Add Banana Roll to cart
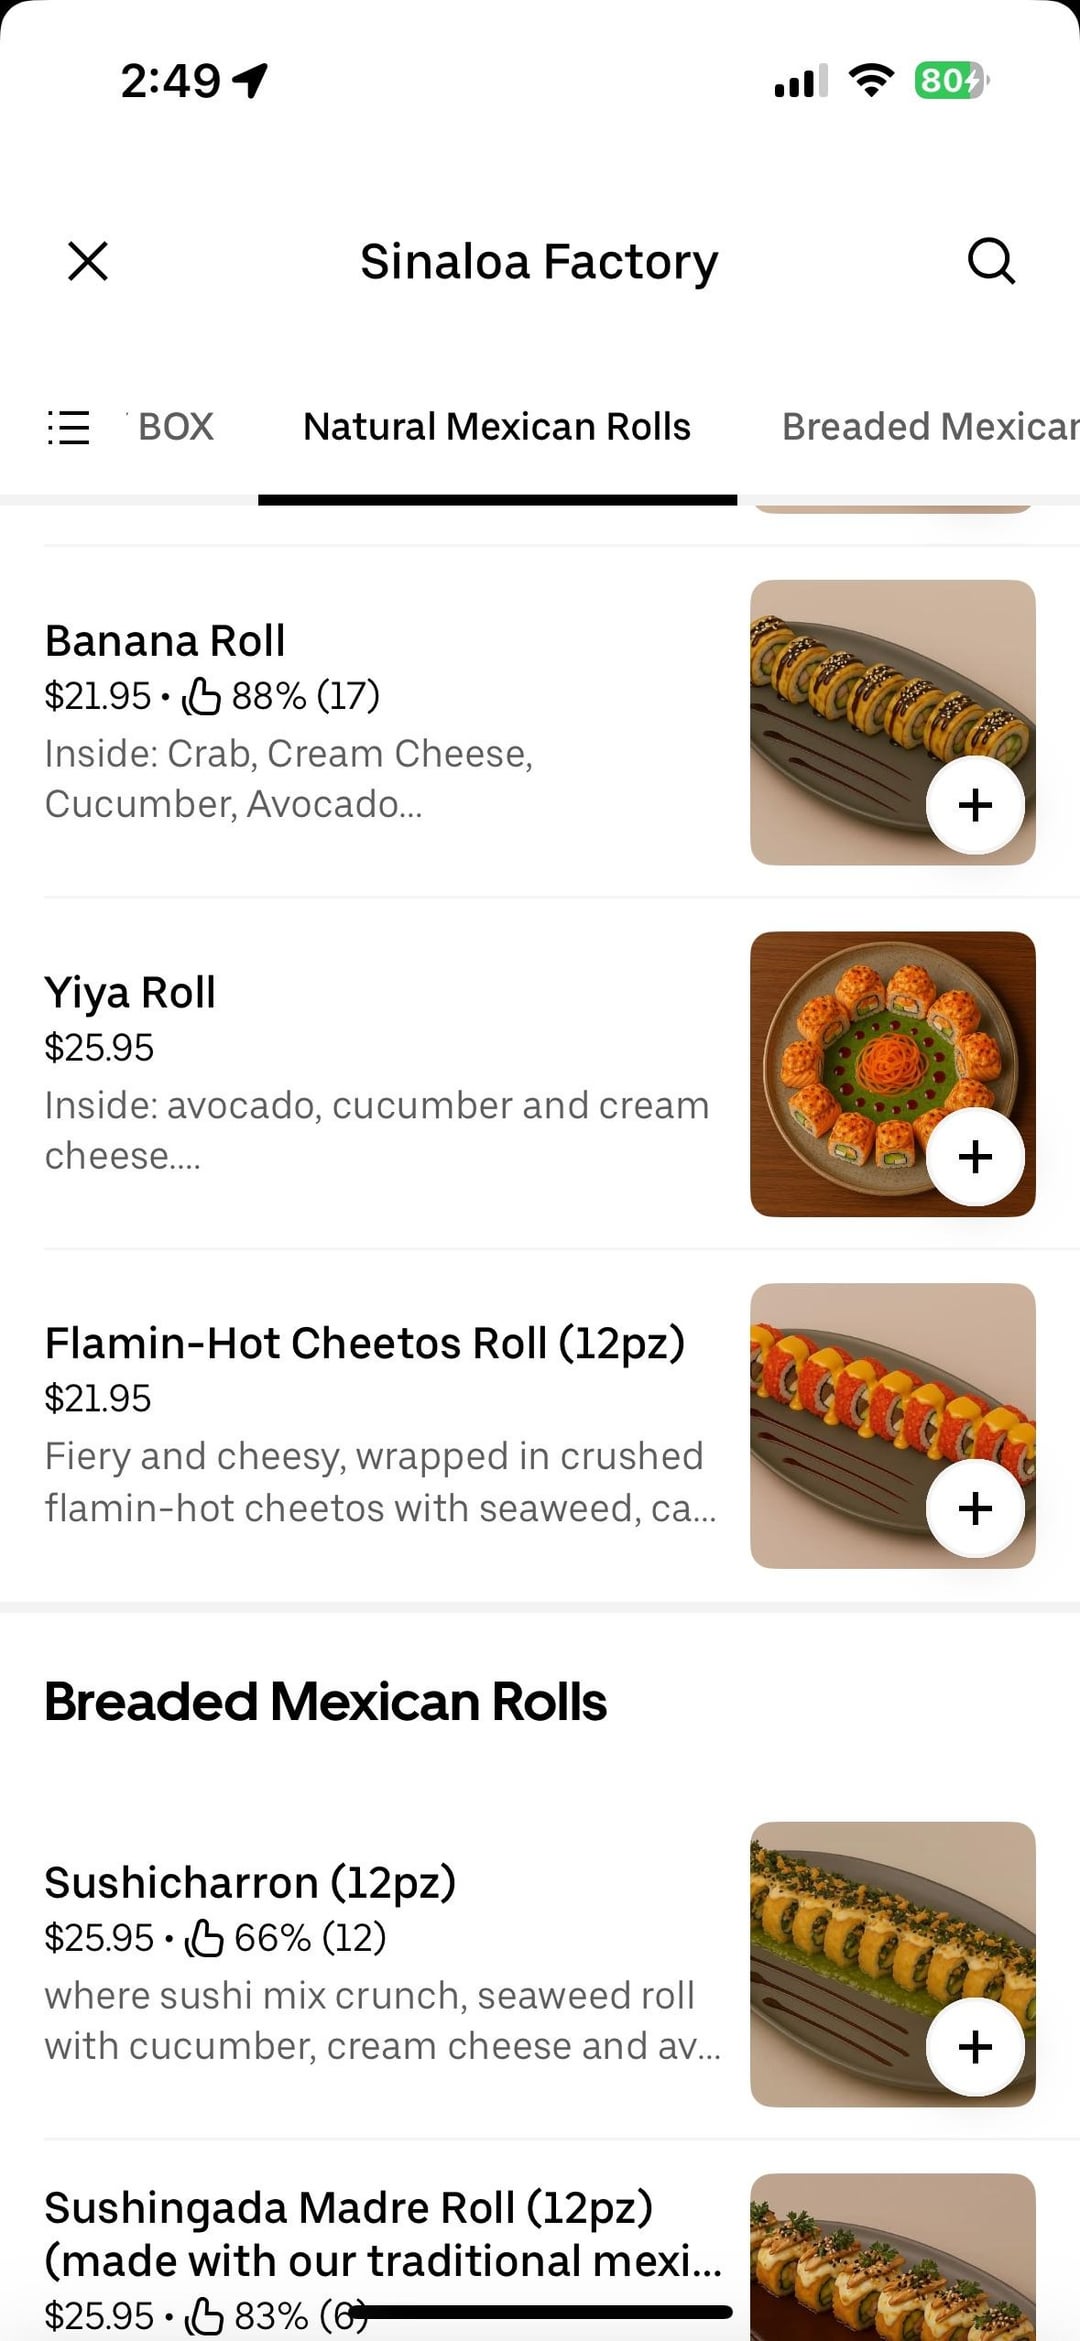 click(x=975, y=805)
